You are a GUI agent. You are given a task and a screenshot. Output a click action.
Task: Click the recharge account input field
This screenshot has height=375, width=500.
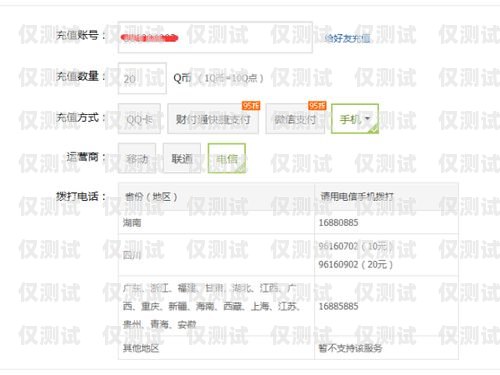click(x=215, y=37)
